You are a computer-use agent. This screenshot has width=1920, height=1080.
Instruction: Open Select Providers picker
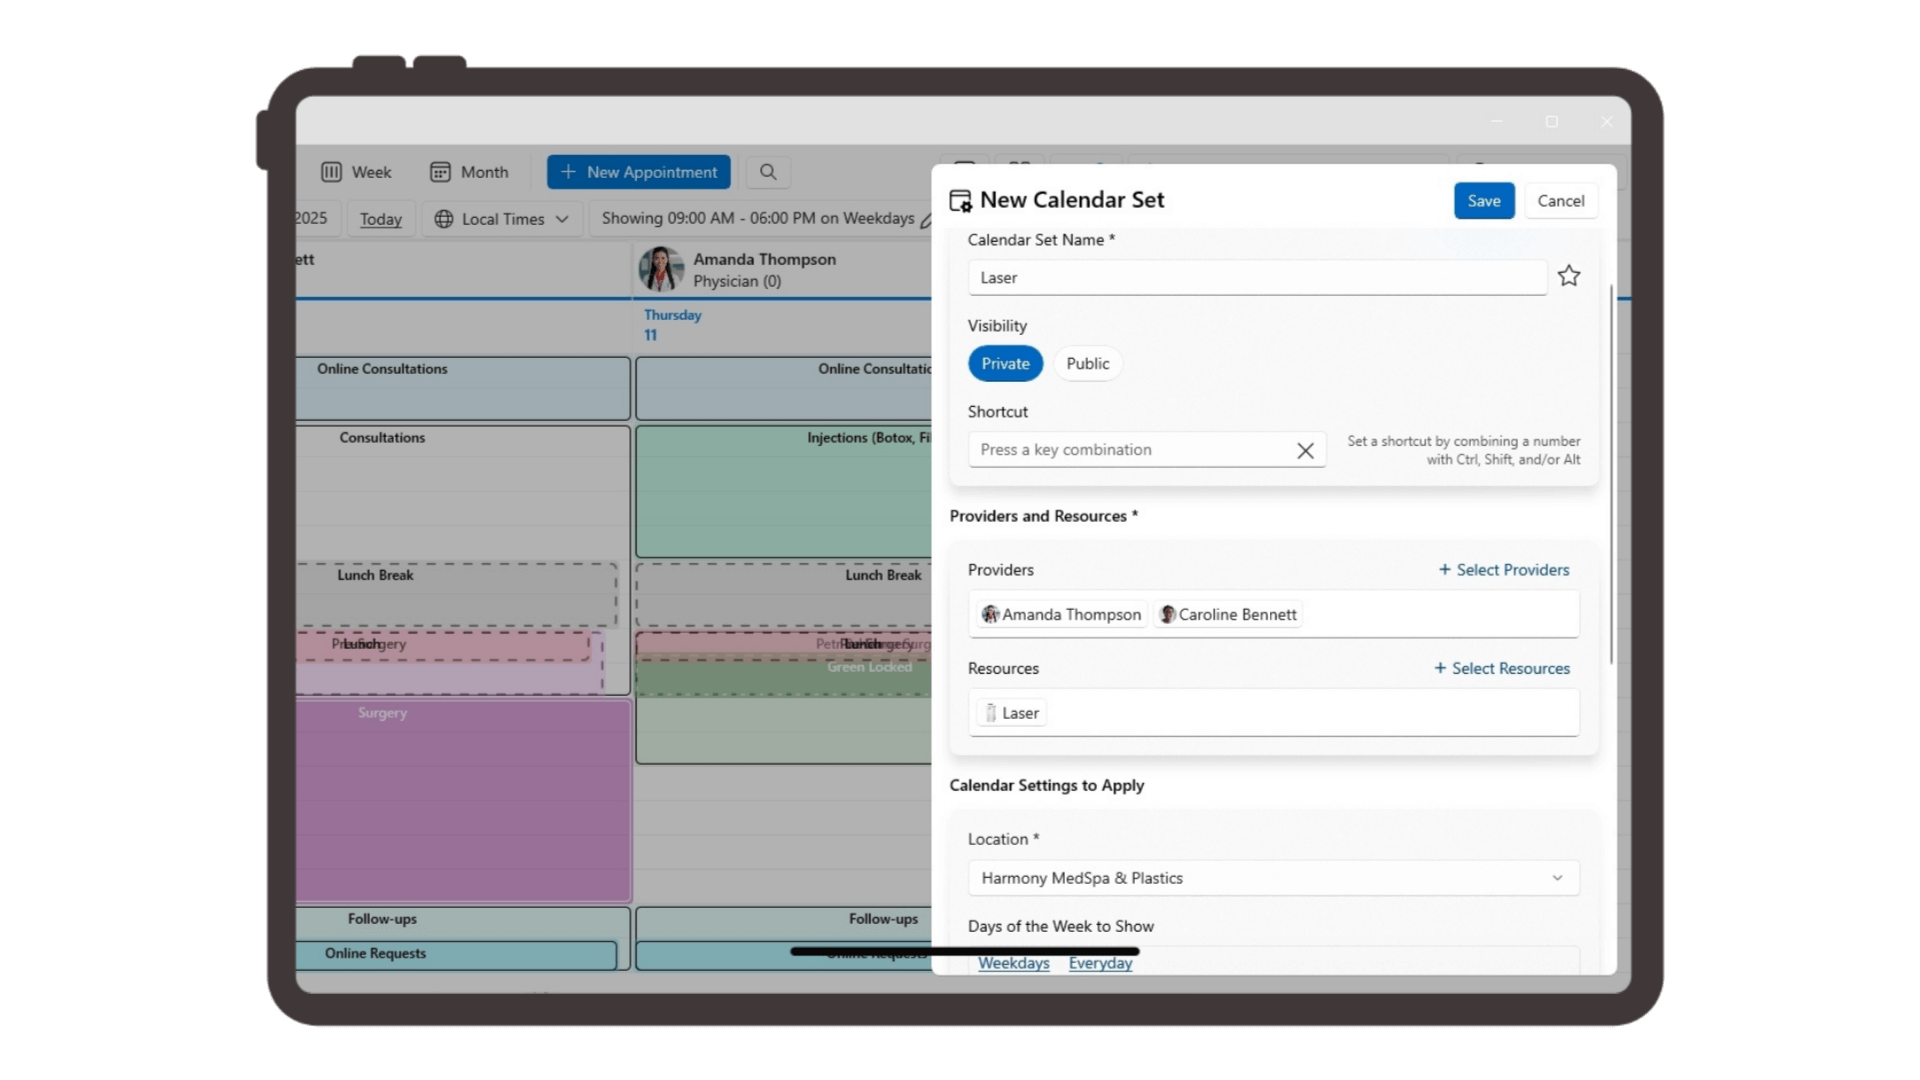[1503, 570]
